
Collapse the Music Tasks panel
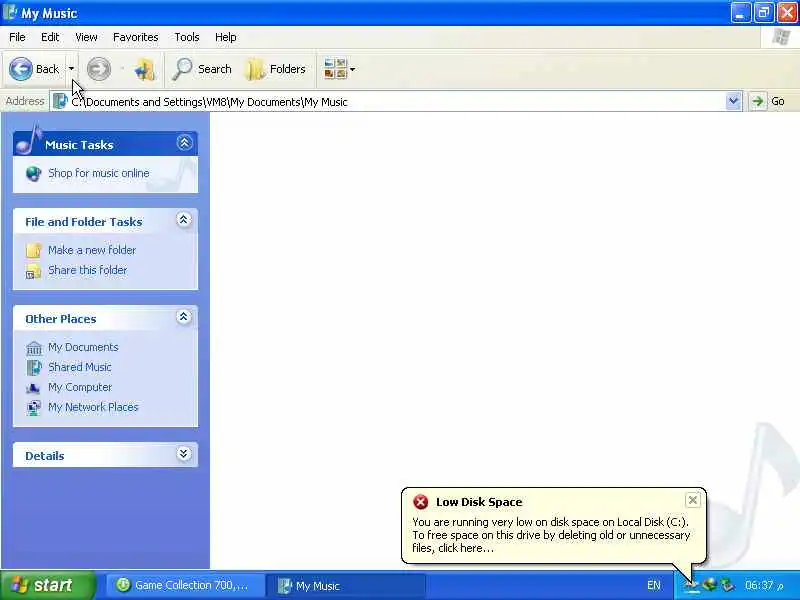[x=184, y=142]
